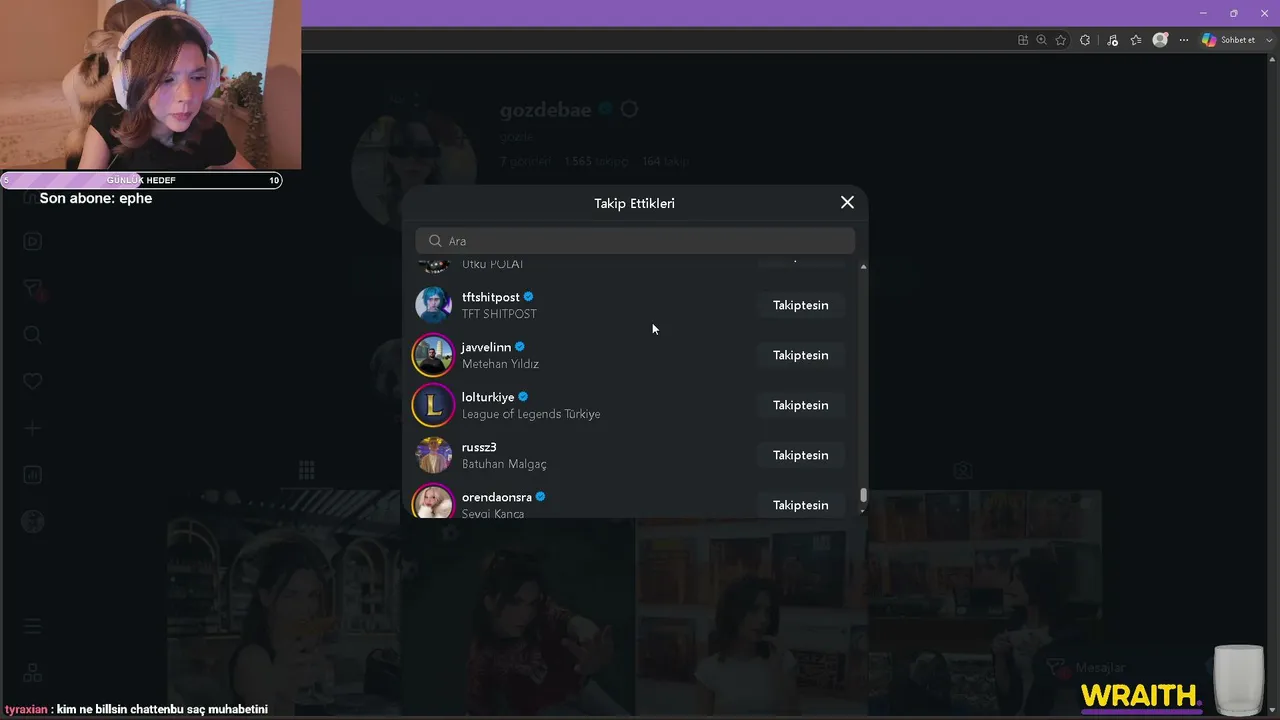Open the favorites list icon
The image size is (1280, 720).
[x=1136, y=40]
